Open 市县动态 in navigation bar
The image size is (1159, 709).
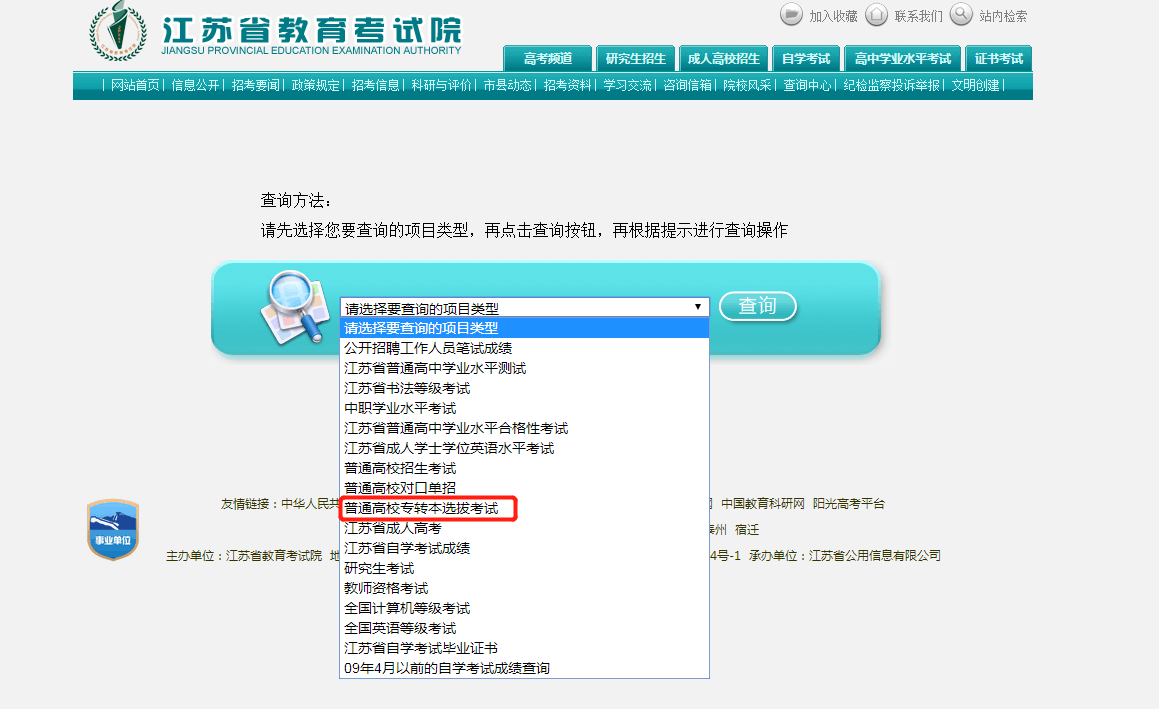pyautogui.click(x=507, y=86)
